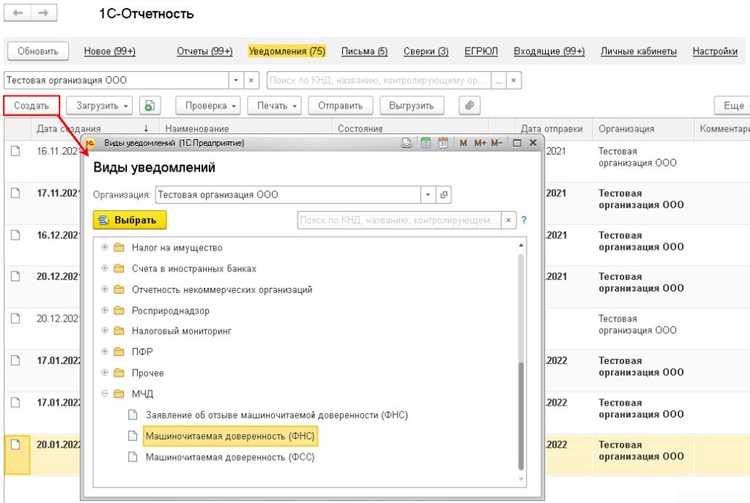Click the M memory button
The height and width of the screenshot is (503, 750).
tap(463, 142)
